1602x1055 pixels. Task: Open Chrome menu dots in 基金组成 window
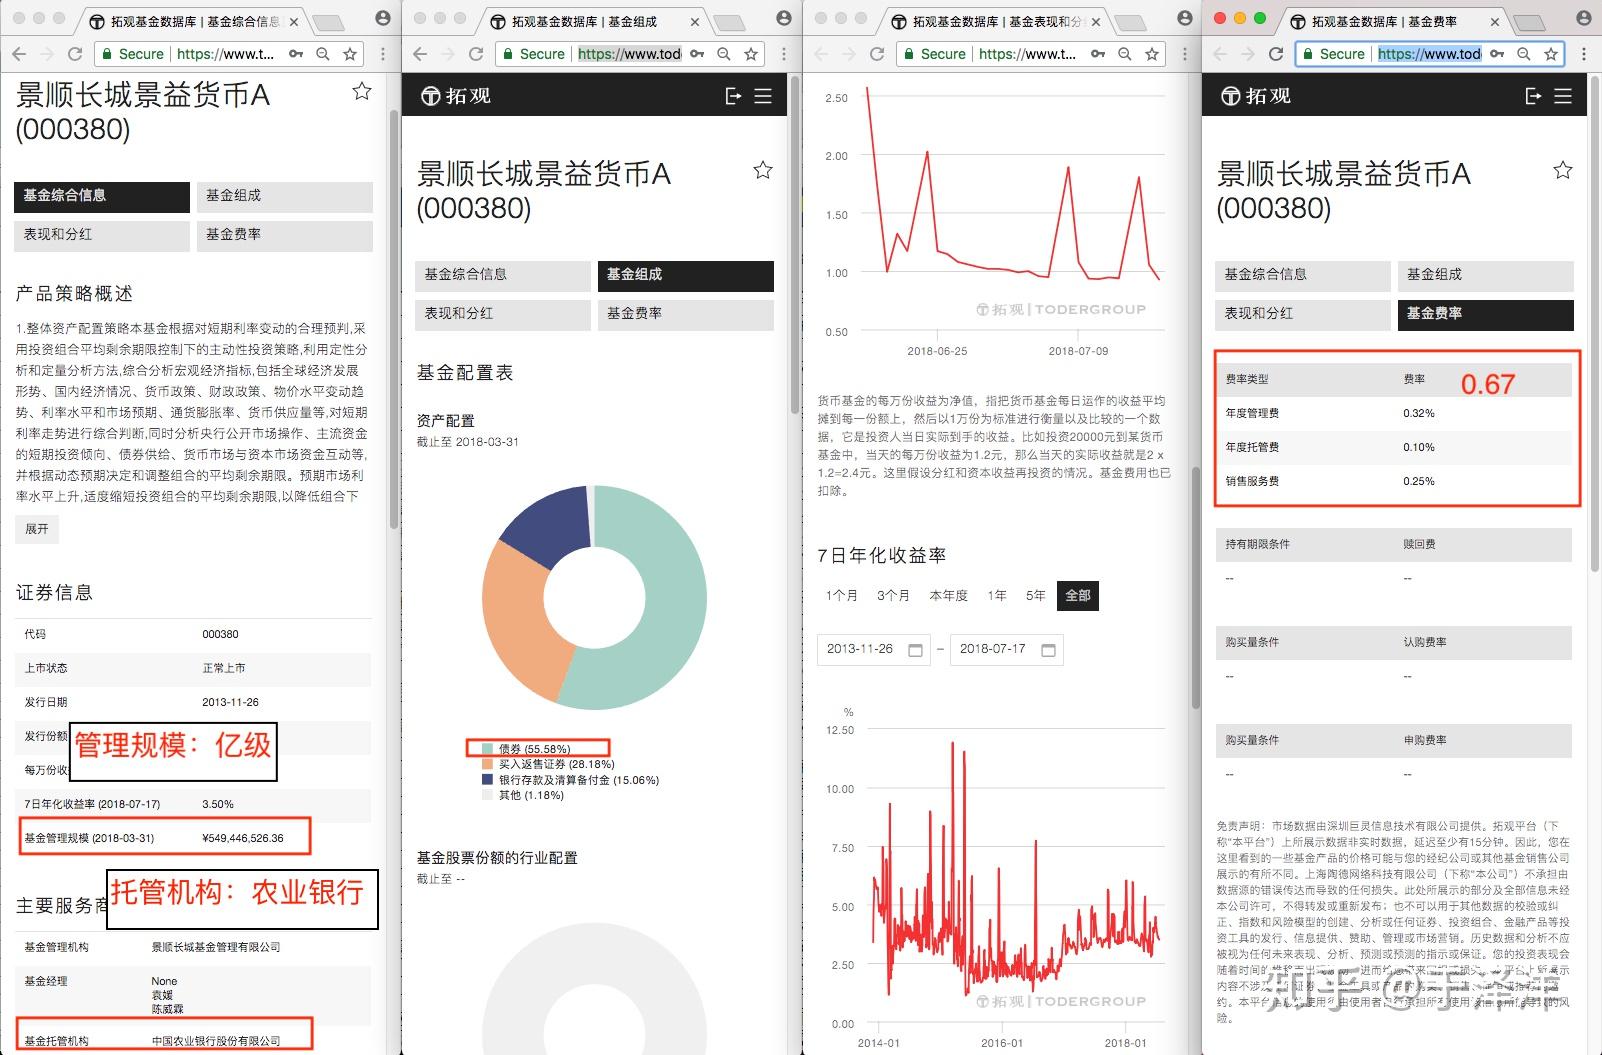coord(785,54)
